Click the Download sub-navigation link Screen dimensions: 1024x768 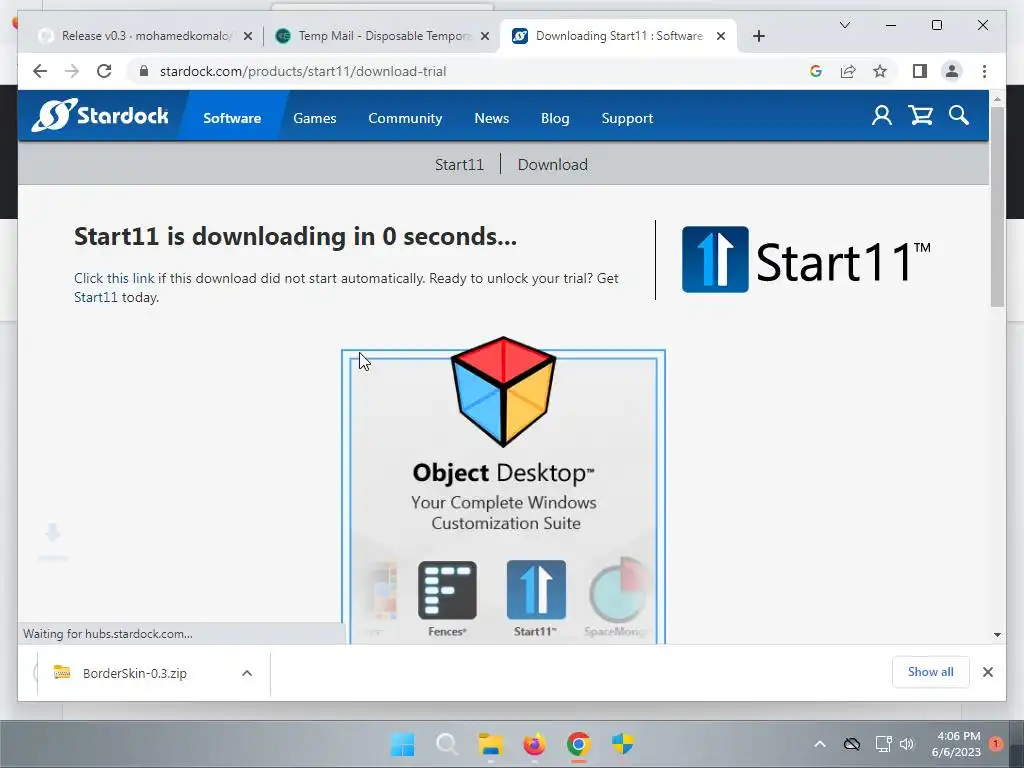click(x=552, y=165)
